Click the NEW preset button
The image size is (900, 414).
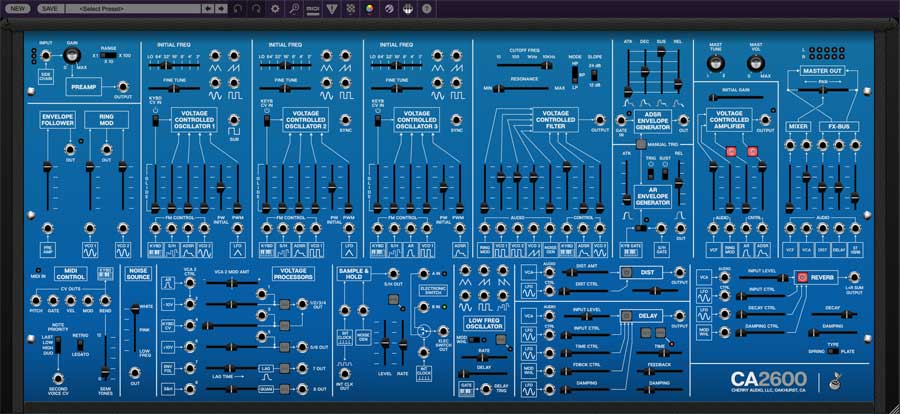click(x=18, y=9)
